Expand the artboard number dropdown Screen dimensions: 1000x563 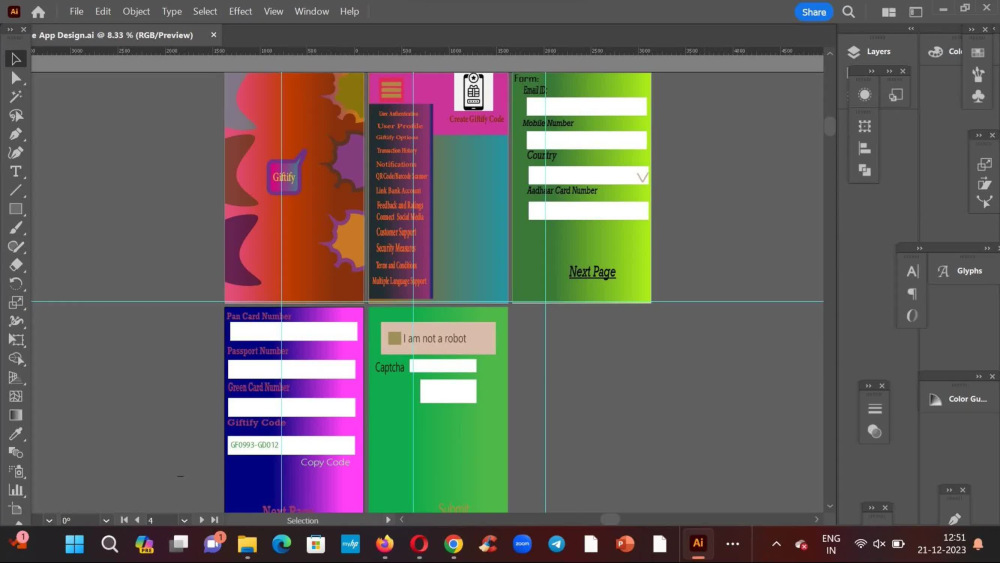click(184, 520)
